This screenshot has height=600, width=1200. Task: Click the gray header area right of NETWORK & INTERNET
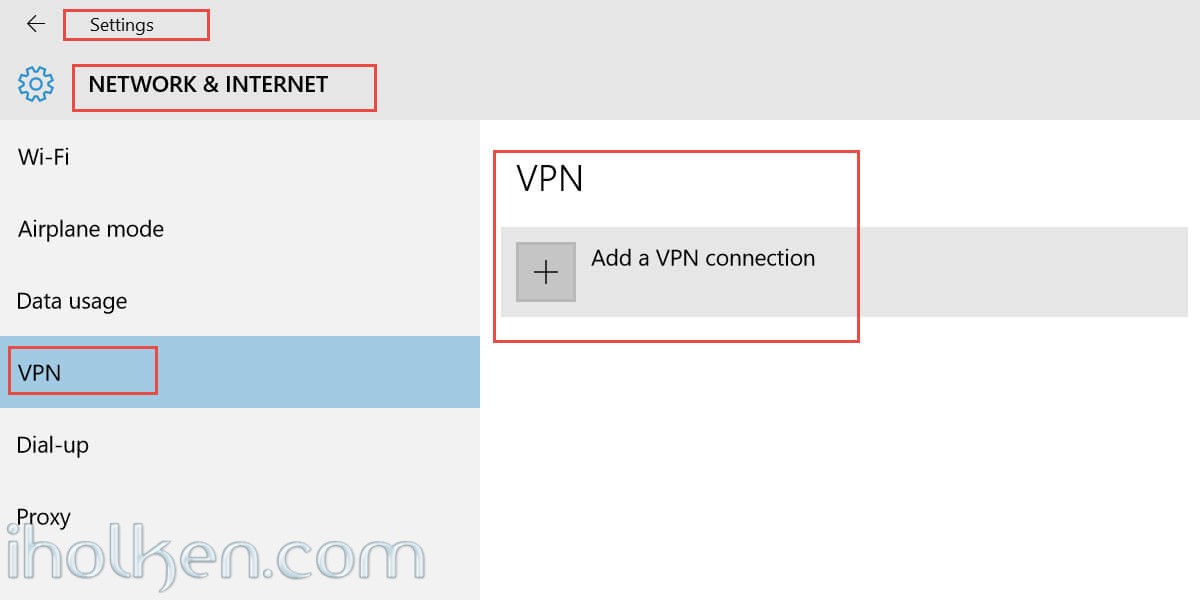click(x=788, y=85)
